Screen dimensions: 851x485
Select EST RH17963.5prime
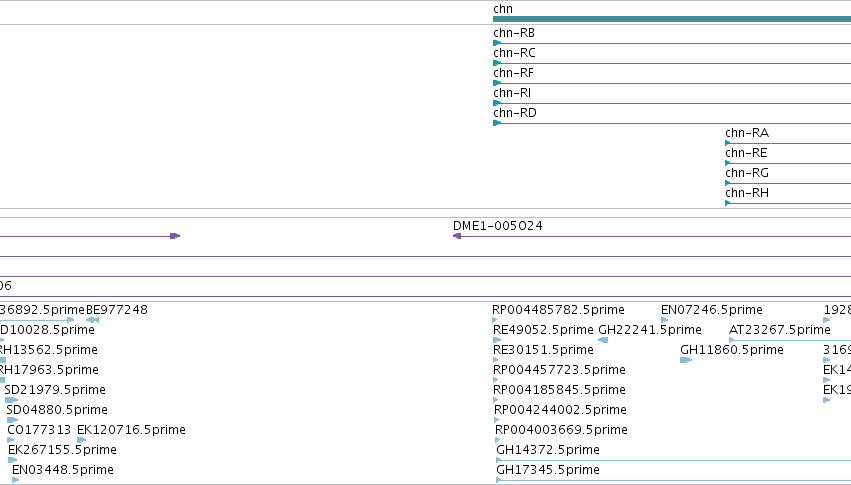[49, 370]
